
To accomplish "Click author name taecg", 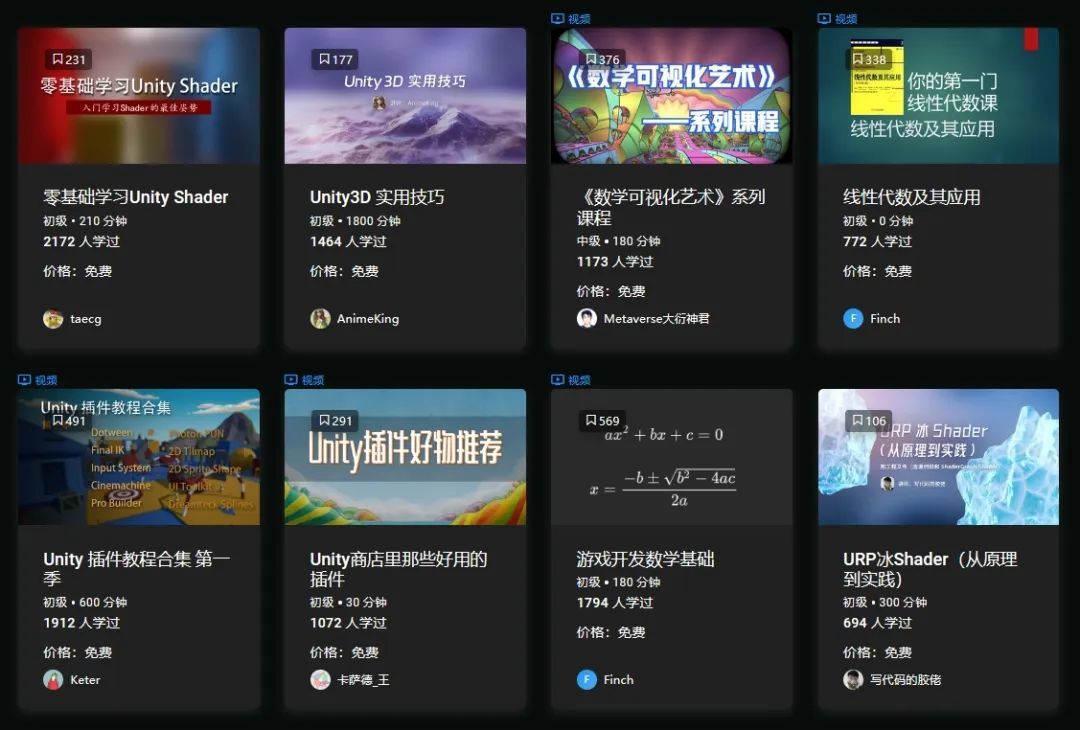I will pos(85,319).
